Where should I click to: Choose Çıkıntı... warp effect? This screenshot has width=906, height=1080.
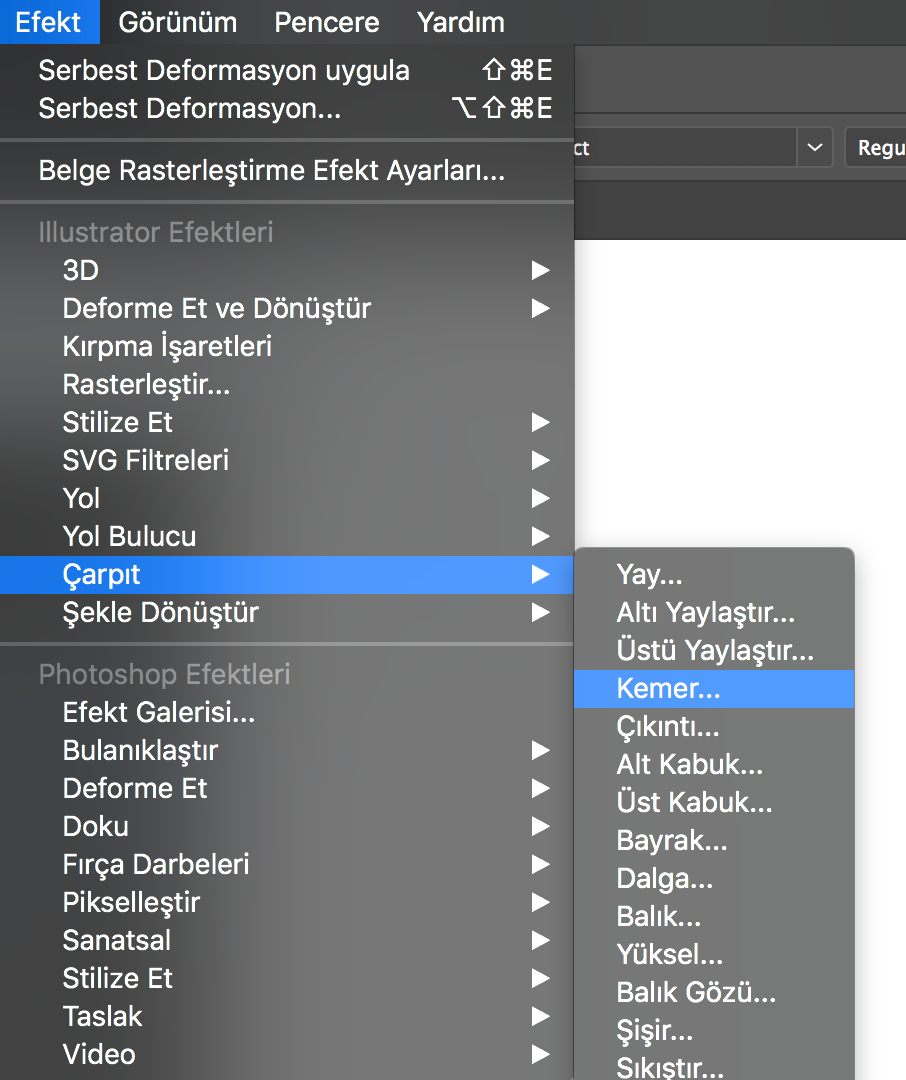[714, 727]
